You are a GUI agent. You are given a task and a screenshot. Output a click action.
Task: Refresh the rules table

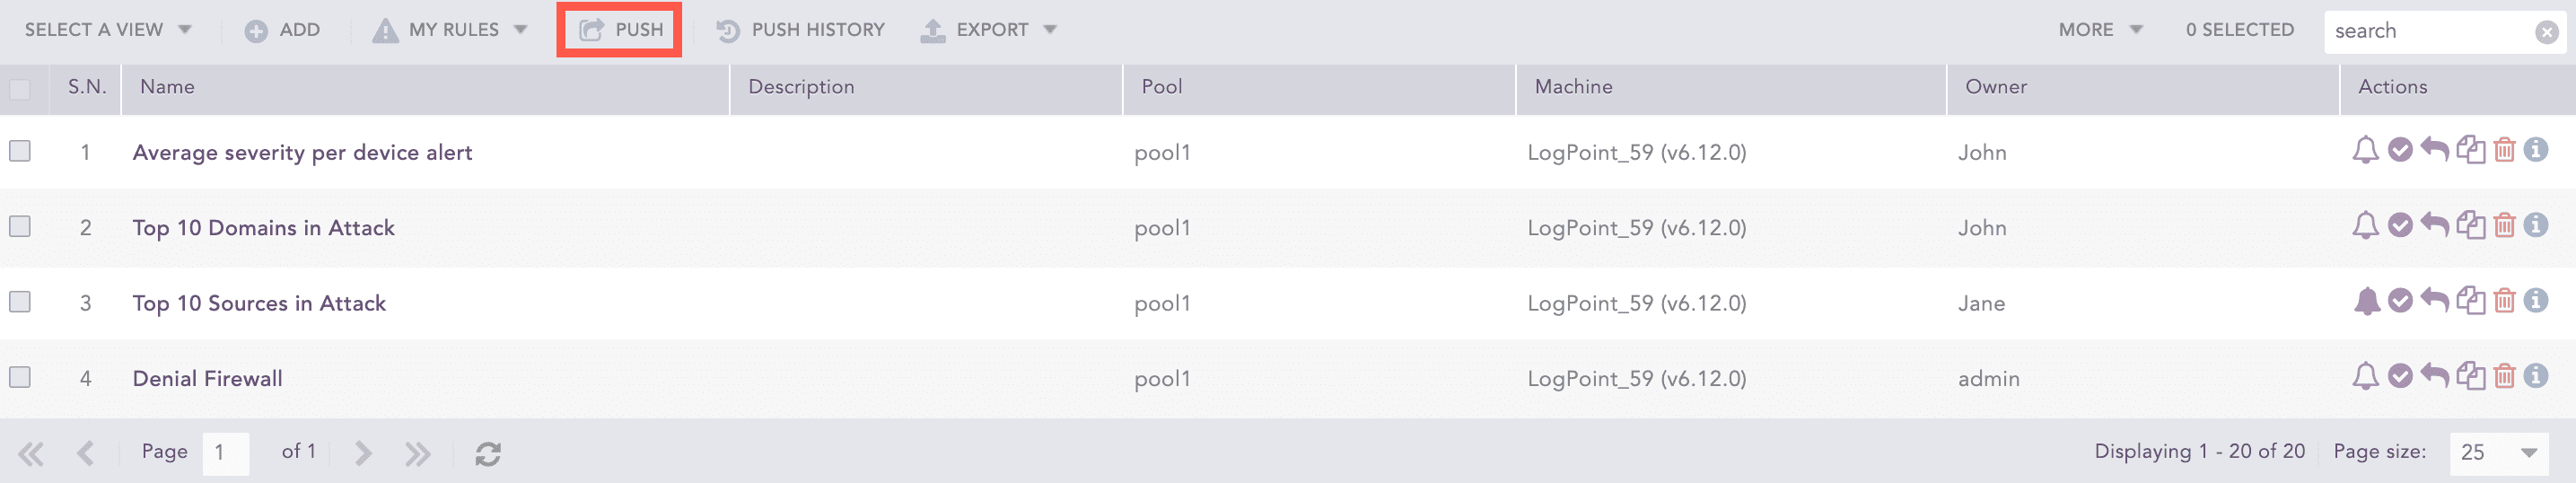coord(488,454)
